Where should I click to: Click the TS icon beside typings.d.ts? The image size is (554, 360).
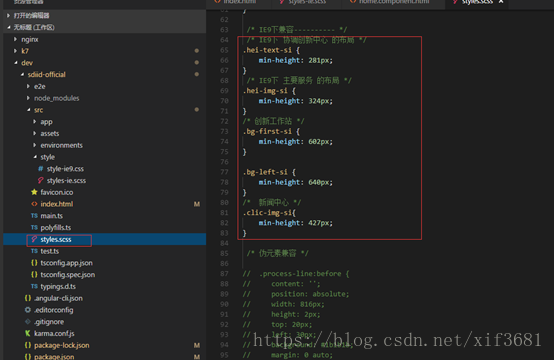coord(34,286)
